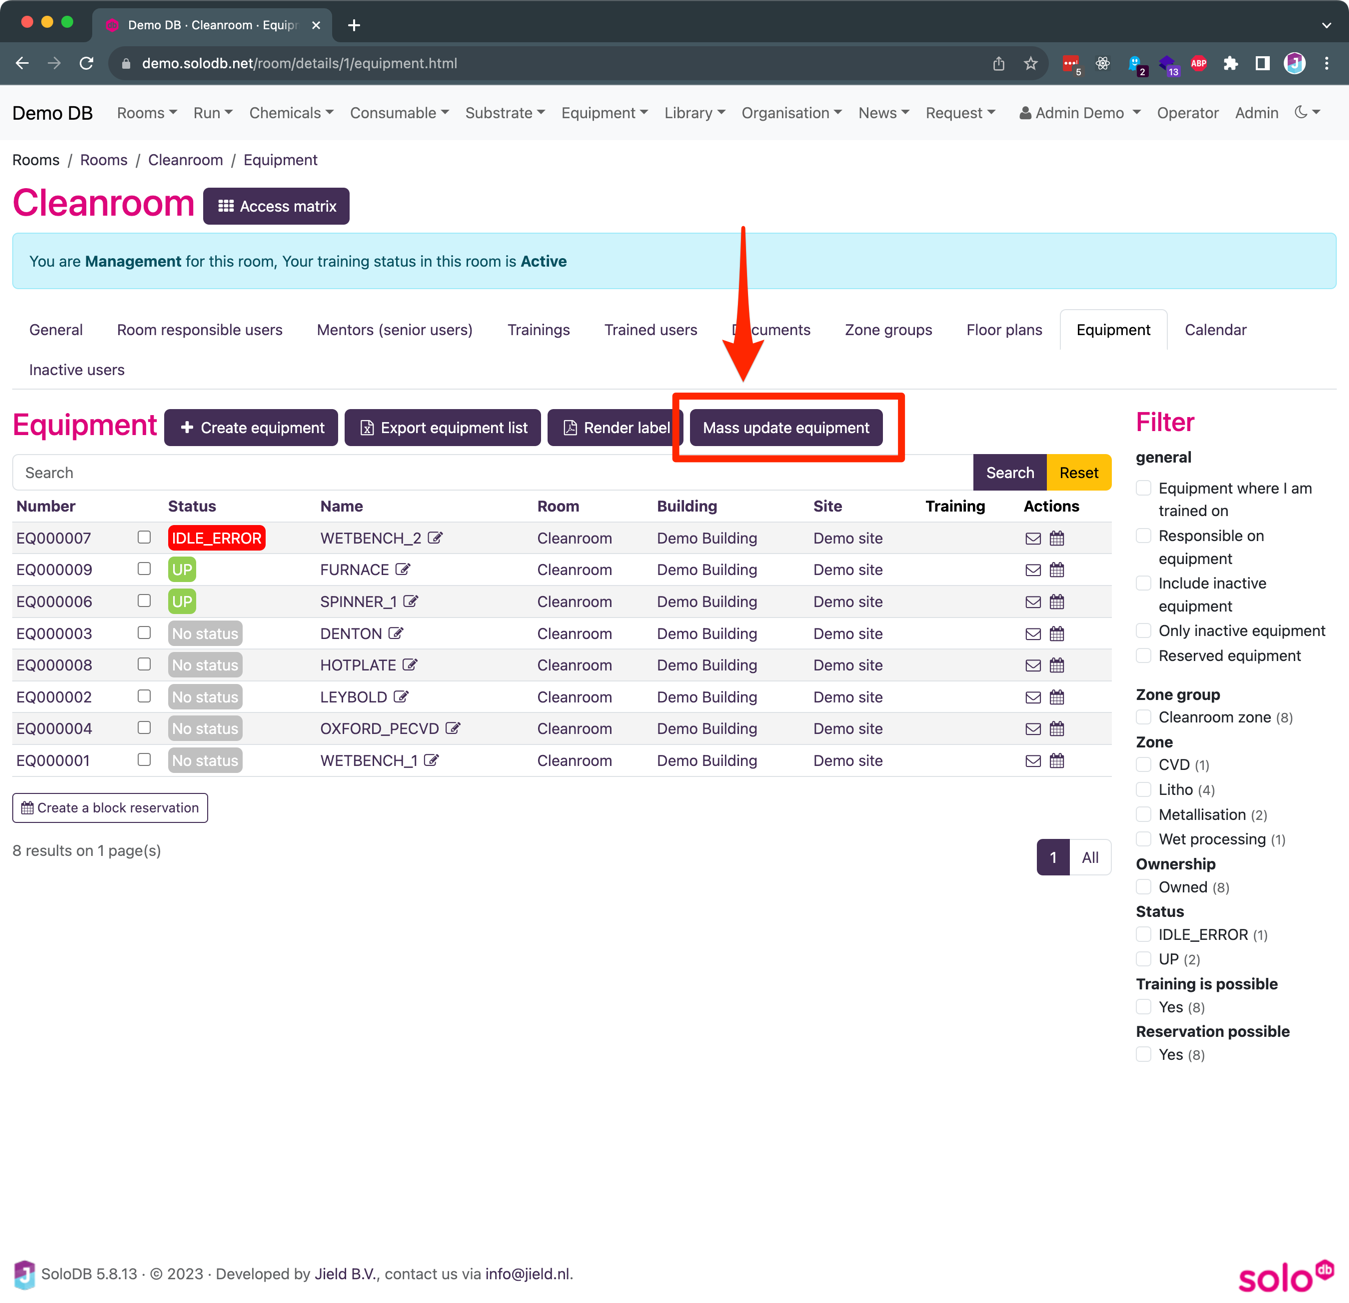Viewport: 1349px width, 1303px height.
Task: Open the browser extensions puzzle icon
Action: (1231, 63)
